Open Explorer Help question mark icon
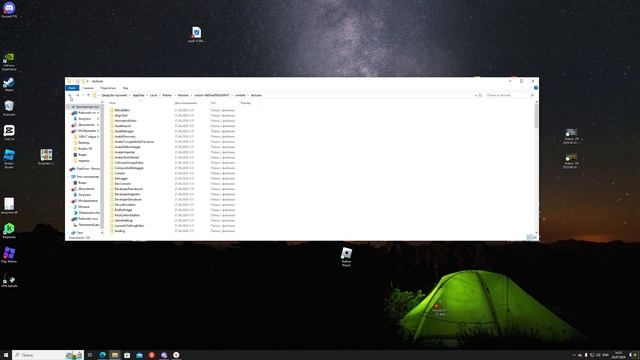Screen dimensions: 640x360 point(536,88)
